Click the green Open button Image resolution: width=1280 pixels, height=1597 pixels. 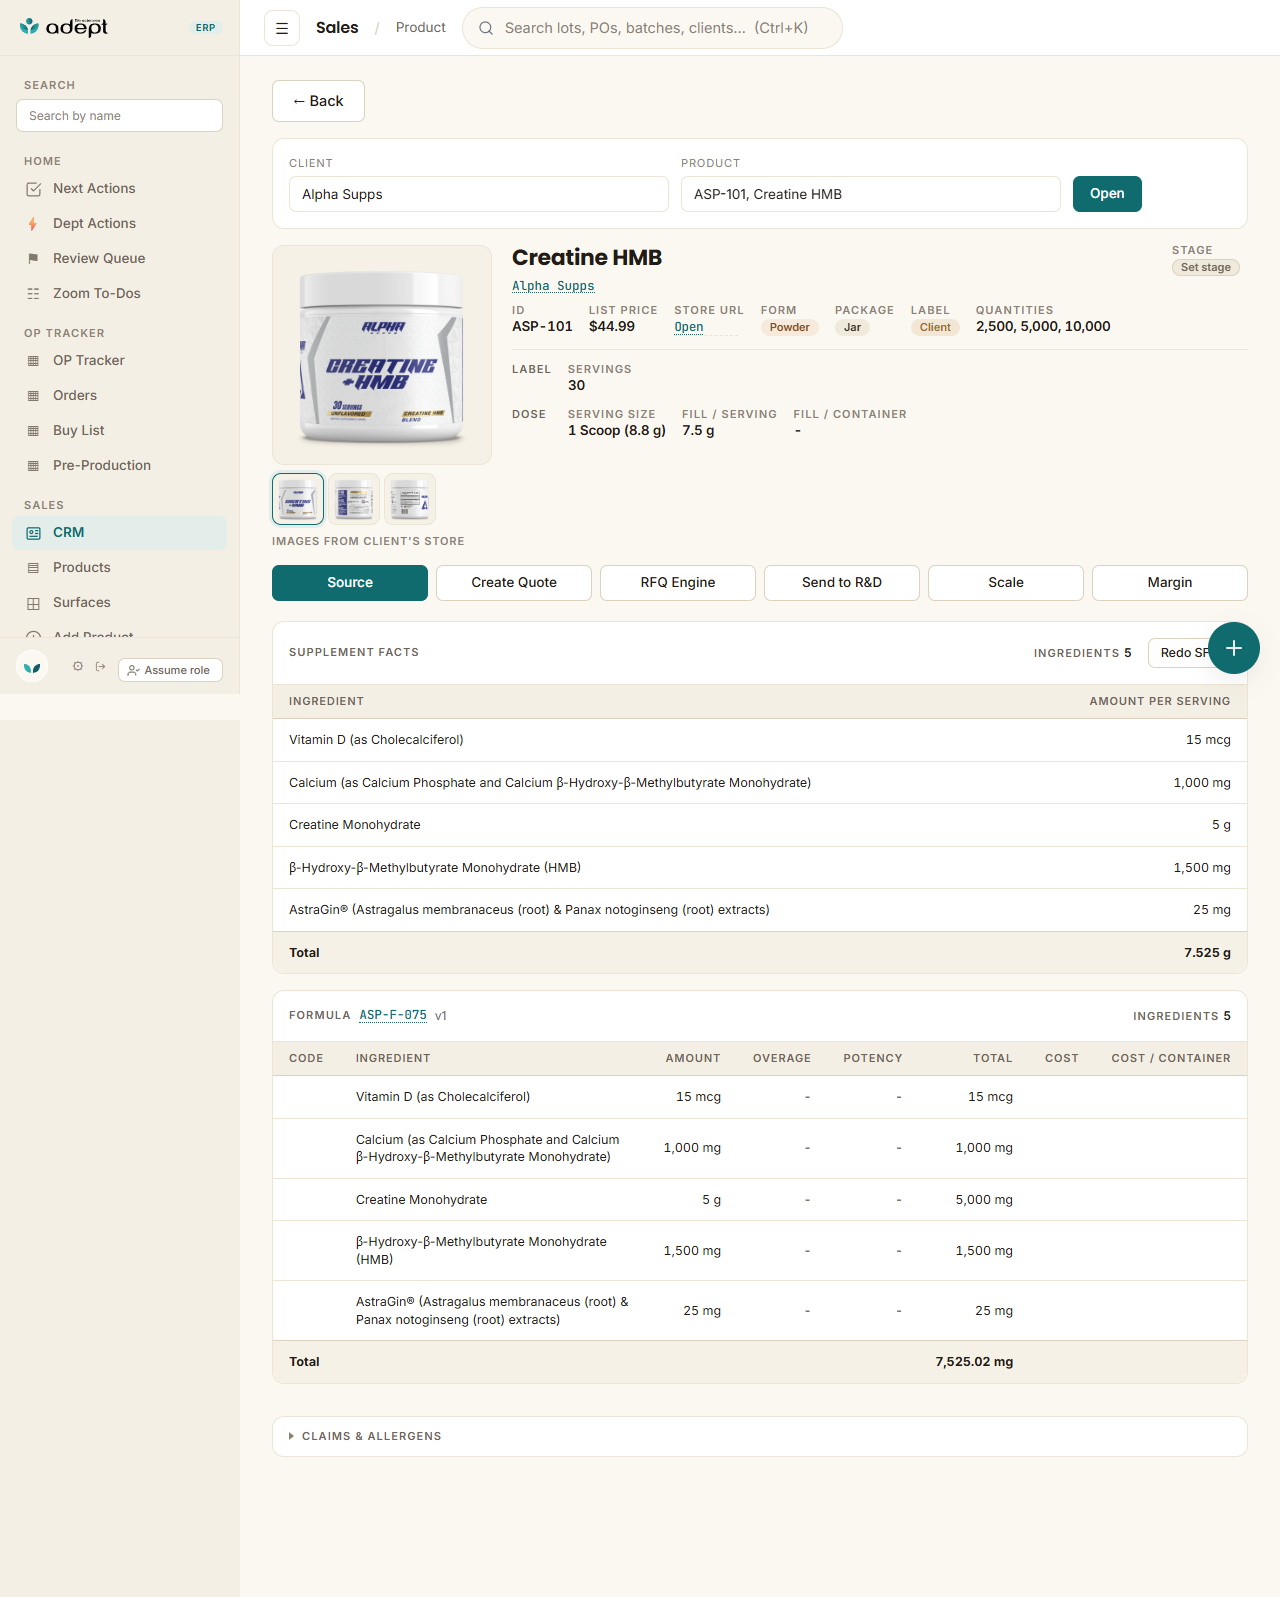[x=1107, y=194]
